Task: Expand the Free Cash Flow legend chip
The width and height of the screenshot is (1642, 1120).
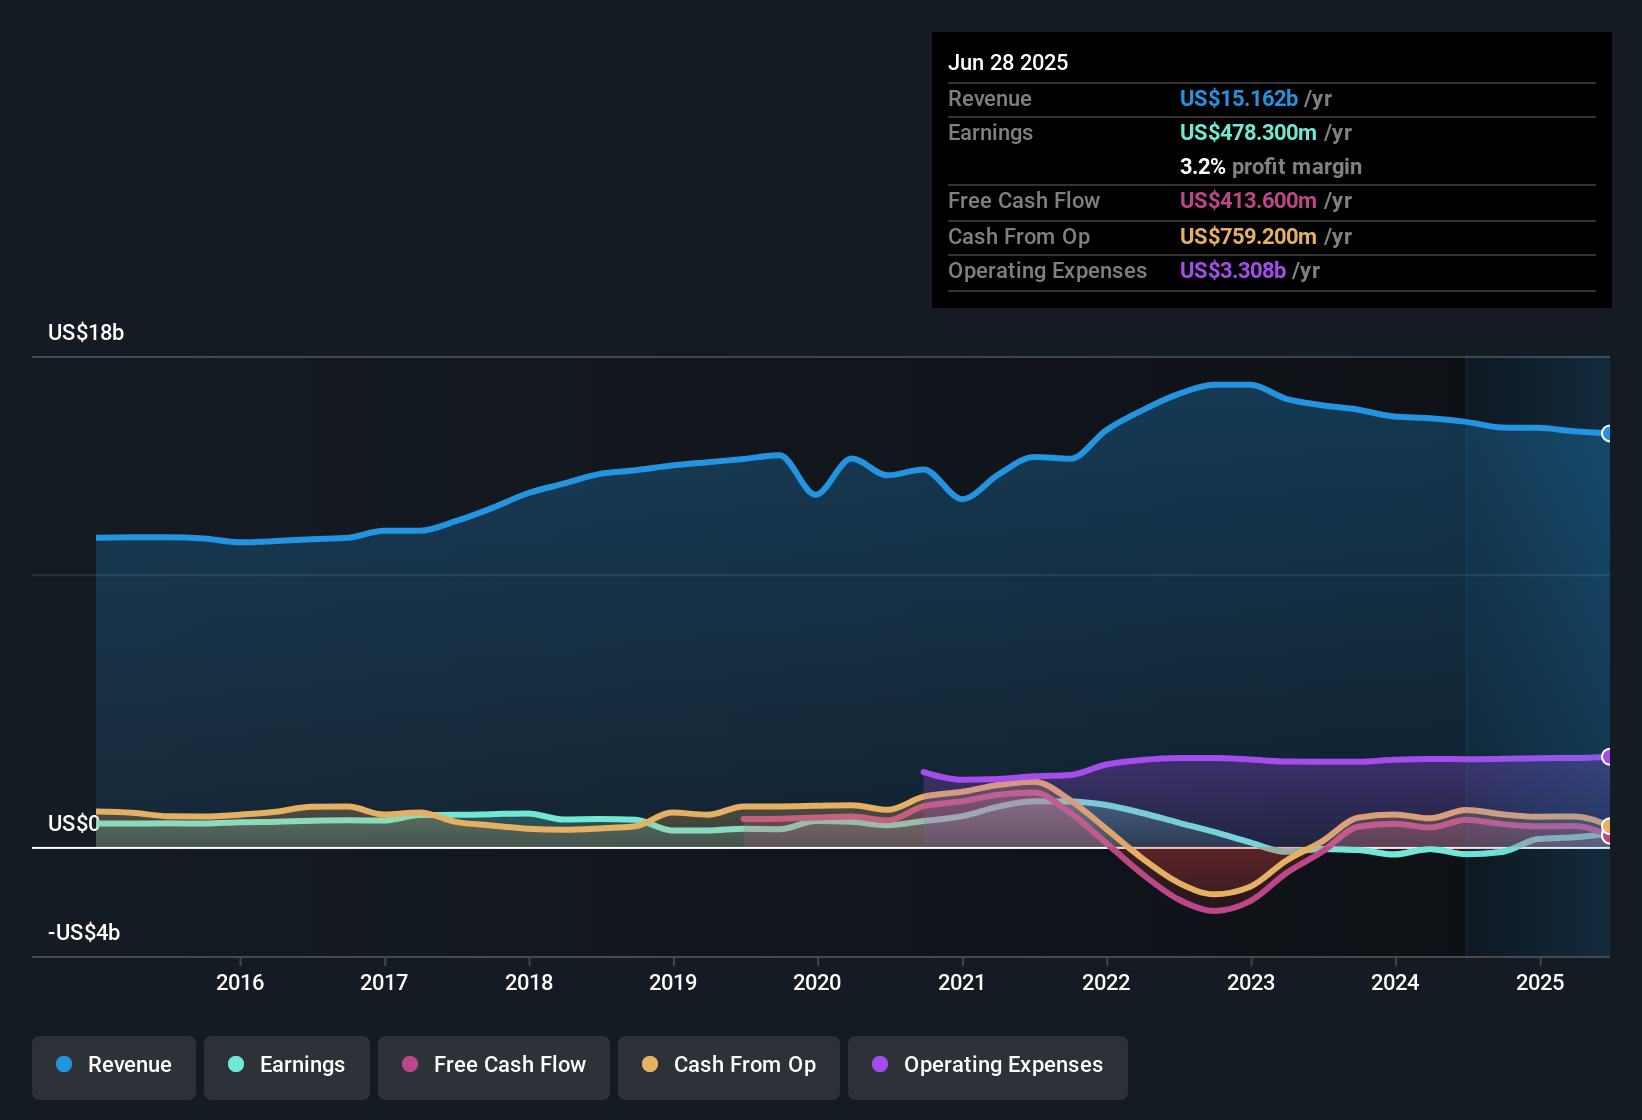Action: [493, 1065]
